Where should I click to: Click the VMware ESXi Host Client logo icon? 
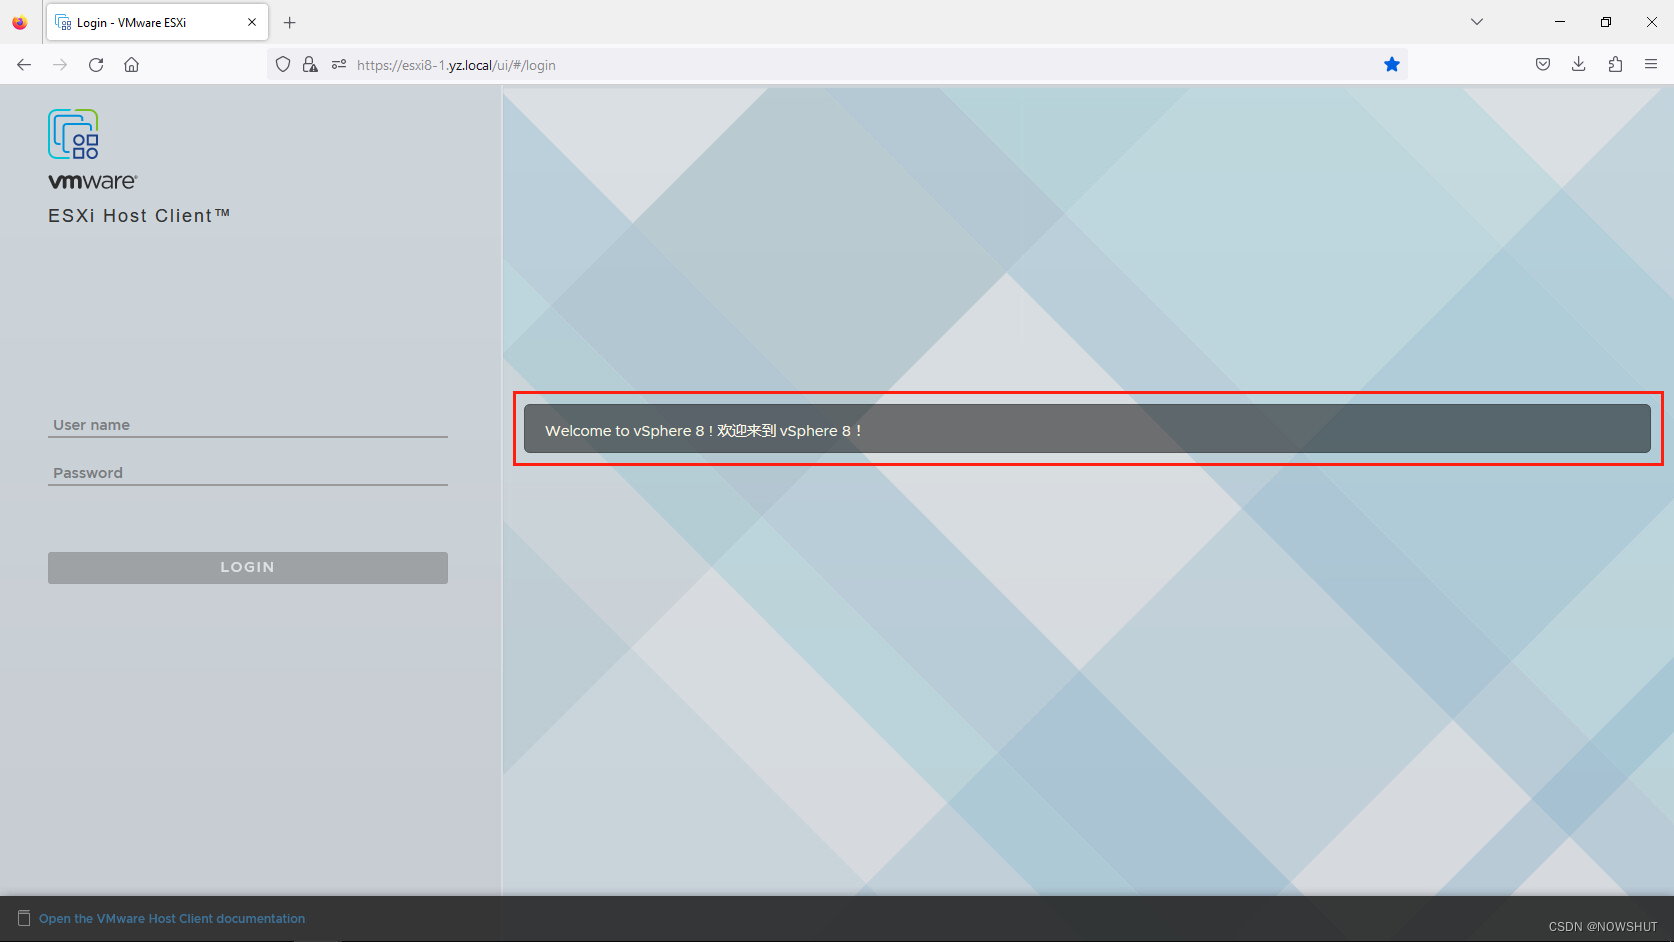click(x=73, y=134)
